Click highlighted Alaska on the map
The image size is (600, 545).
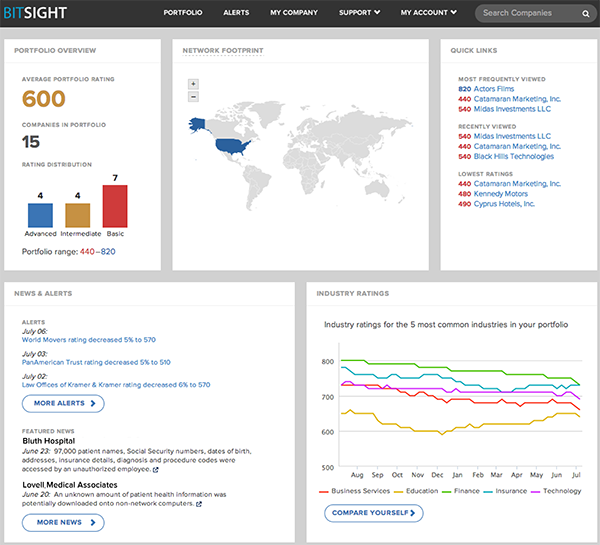coord(197,125)
